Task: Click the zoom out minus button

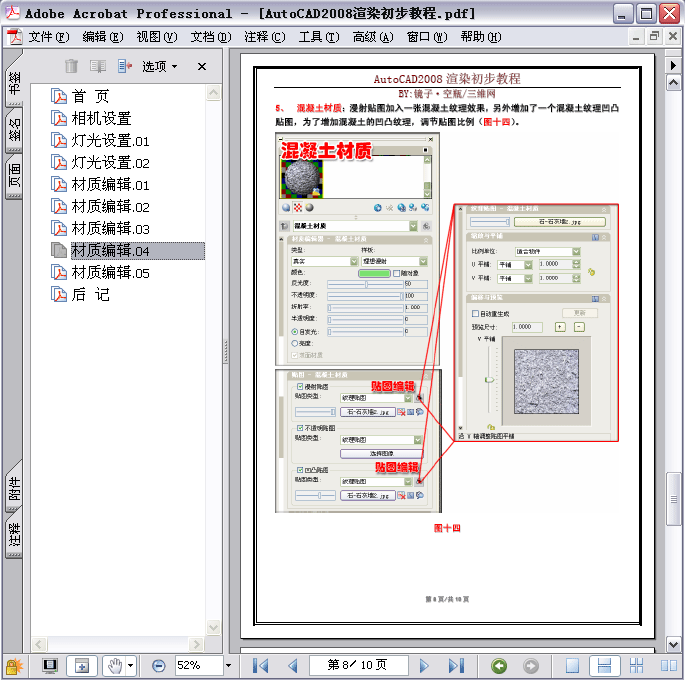Action: click(159, 666)
